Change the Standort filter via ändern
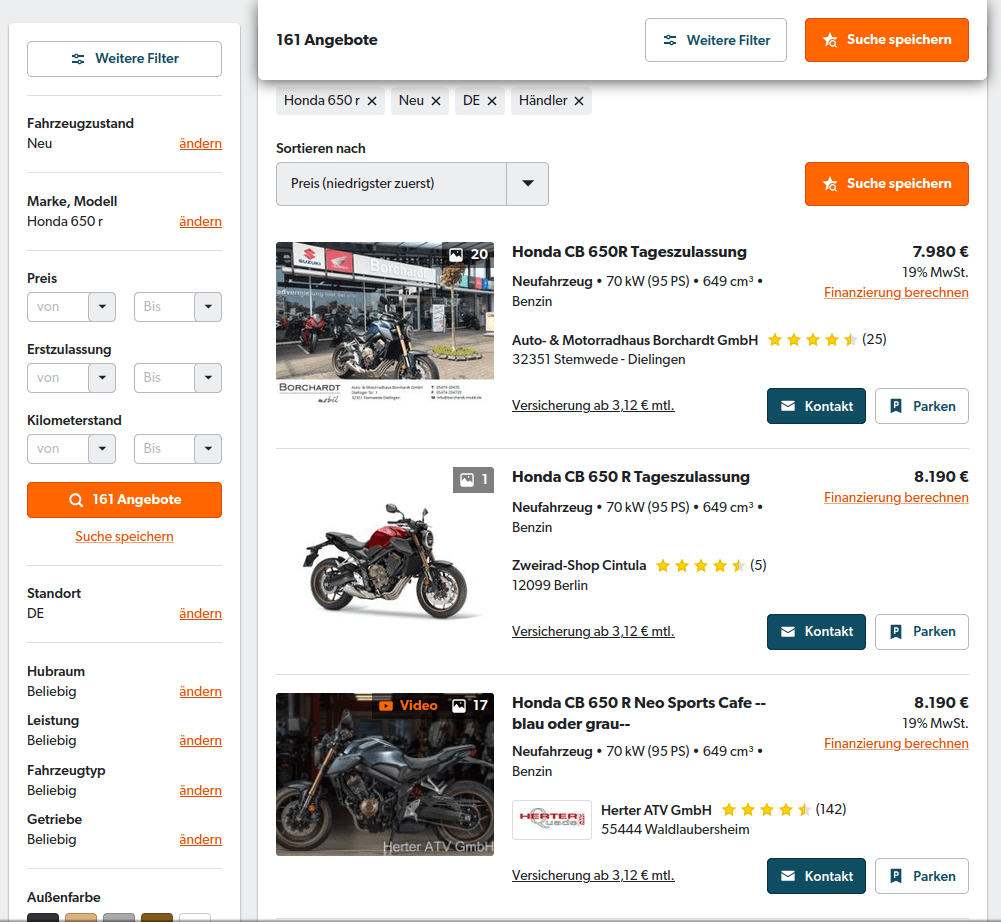 click(200, 614)
